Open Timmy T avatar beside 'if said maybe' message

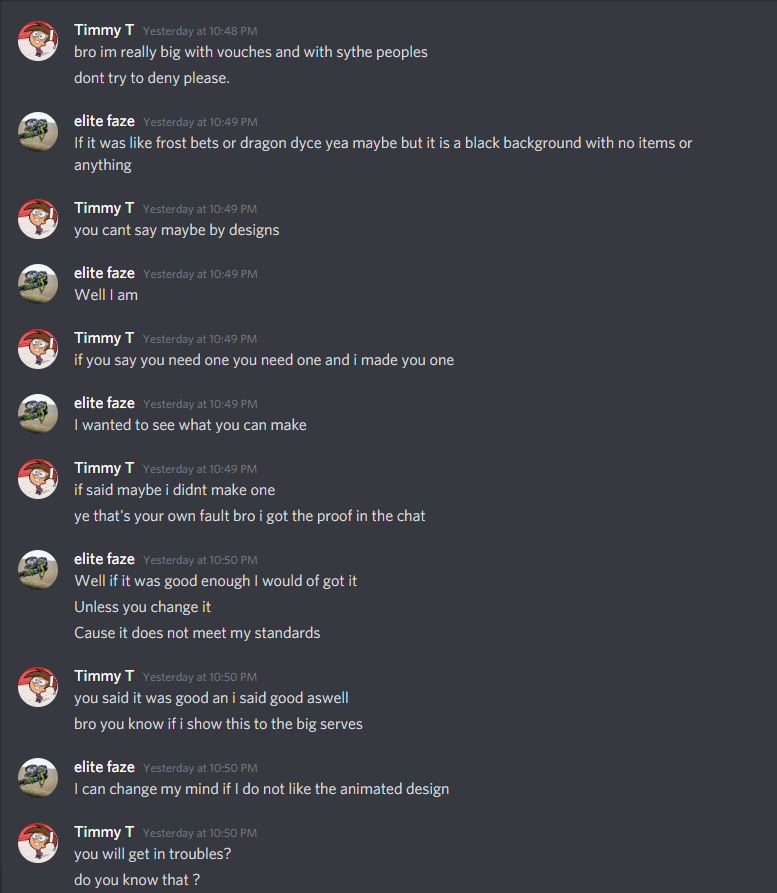(x=38, y=479)
